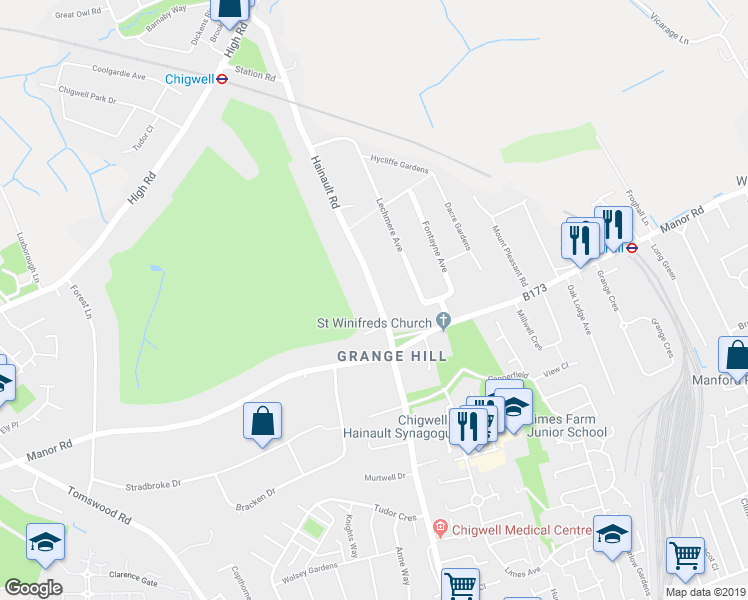This screenshot has width=748, height=600.
Task: Select the St Winifreds Church cross marker
Action: click(x=443, y=321)
